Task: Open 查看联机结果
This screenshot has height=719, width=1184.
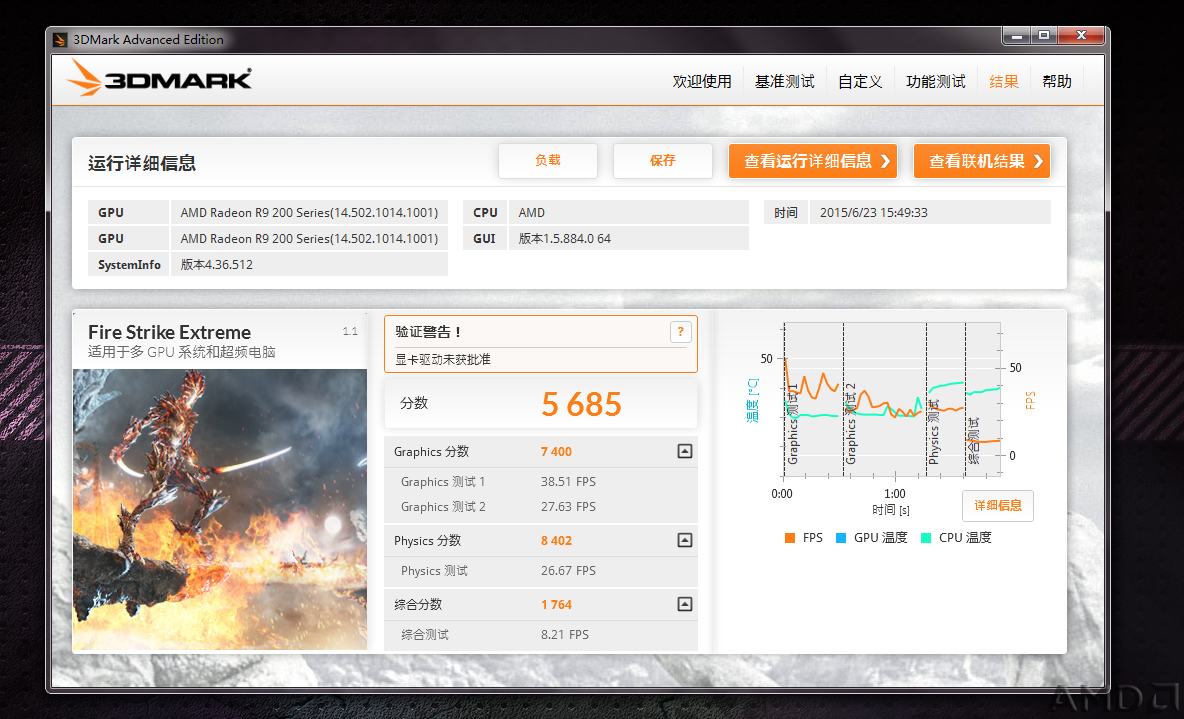Action: point(982,161)
